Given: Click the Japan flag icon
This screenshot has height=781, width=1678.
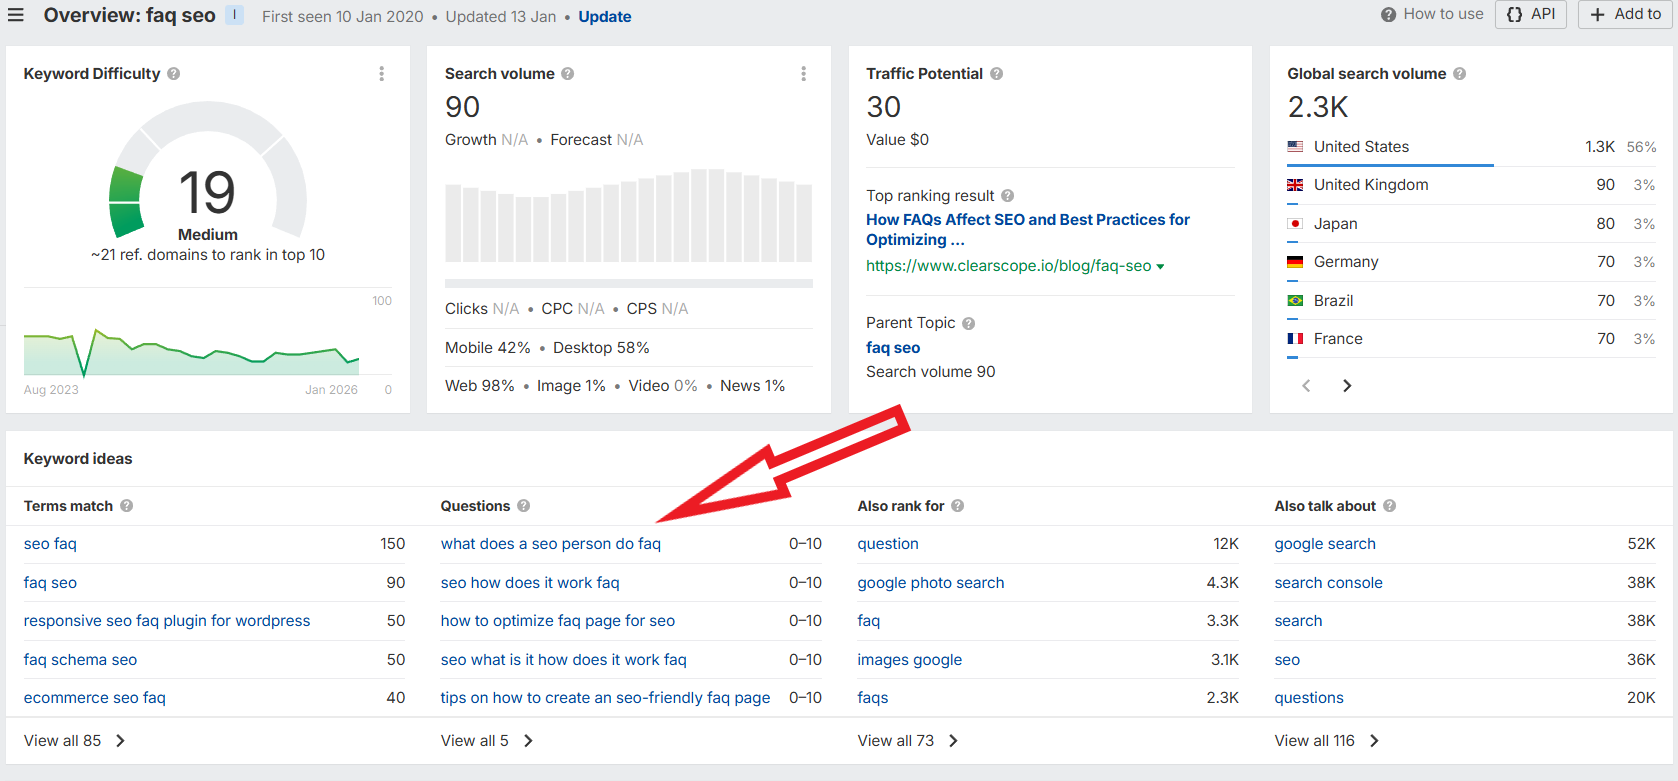Looking at the screenshot, I should pyautogui.click(x=1295, y=224).
